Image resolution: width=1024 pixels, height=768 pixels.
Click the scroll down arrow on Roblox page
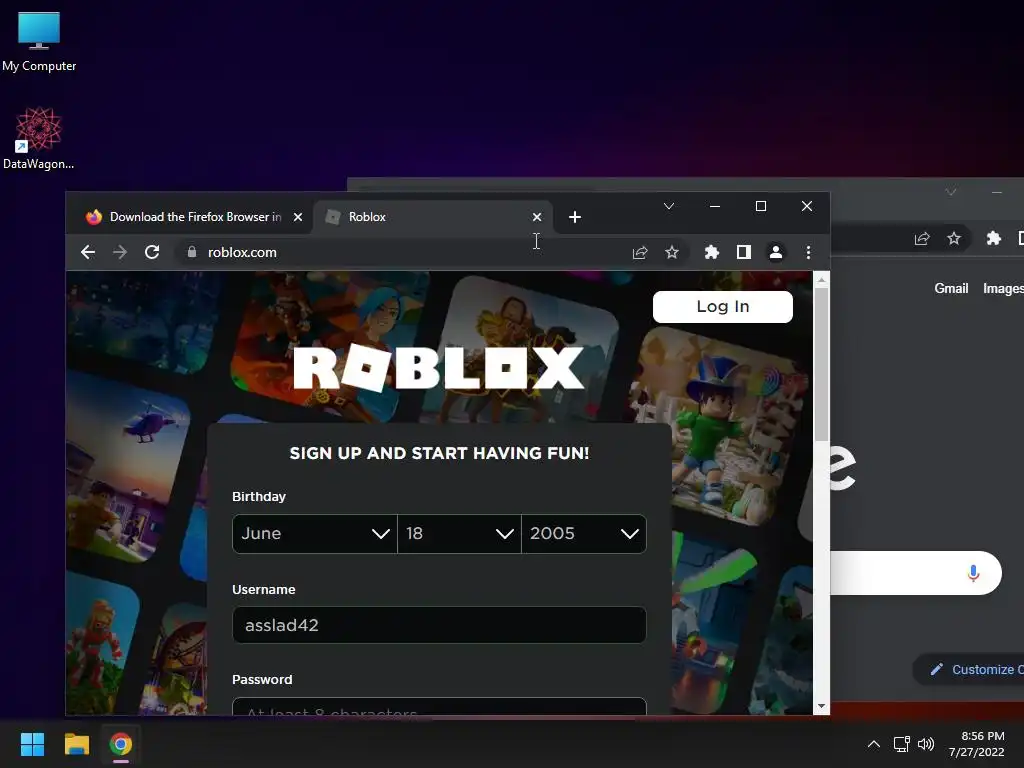(822, 706)
